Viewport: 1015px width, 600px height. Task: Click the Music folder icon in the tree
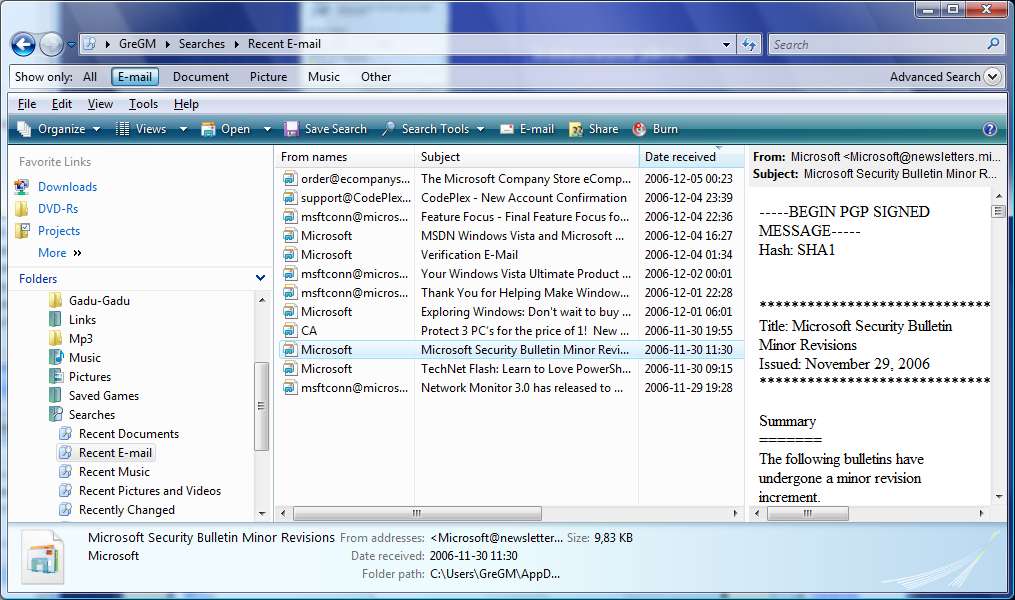[x=56, y=357]
